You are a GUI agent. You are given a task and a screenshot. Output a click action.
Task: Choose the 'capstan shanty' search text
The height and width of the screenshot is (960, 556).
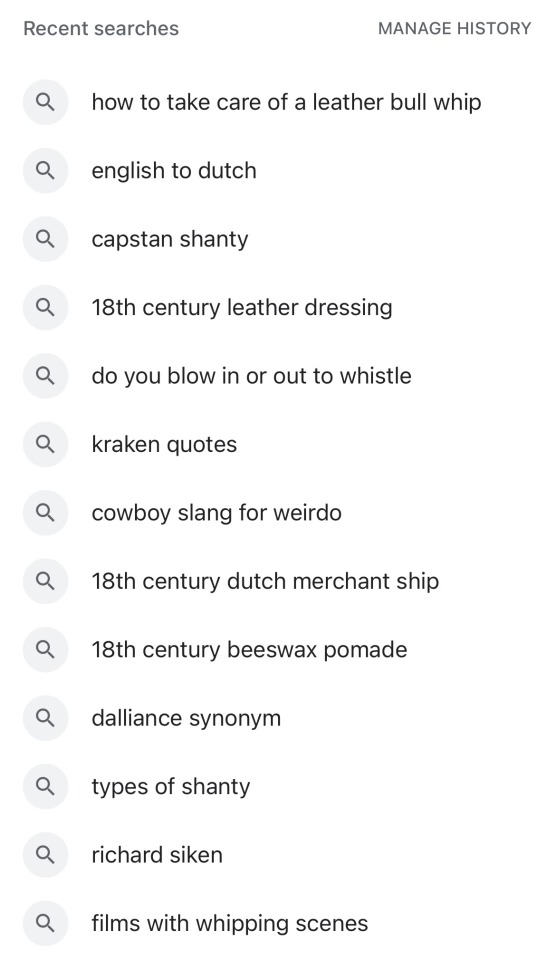(x=170, y=239)
